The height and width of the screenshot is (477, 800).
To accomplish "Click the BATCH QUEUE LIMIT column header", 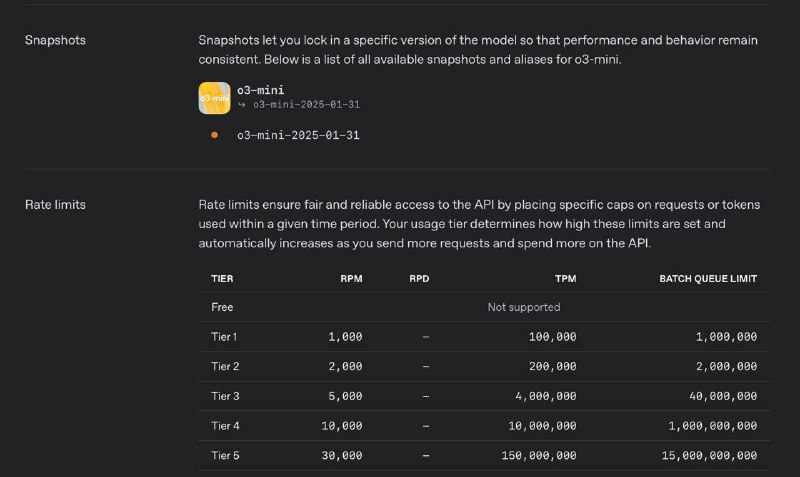I will click(x=708, y=278).
